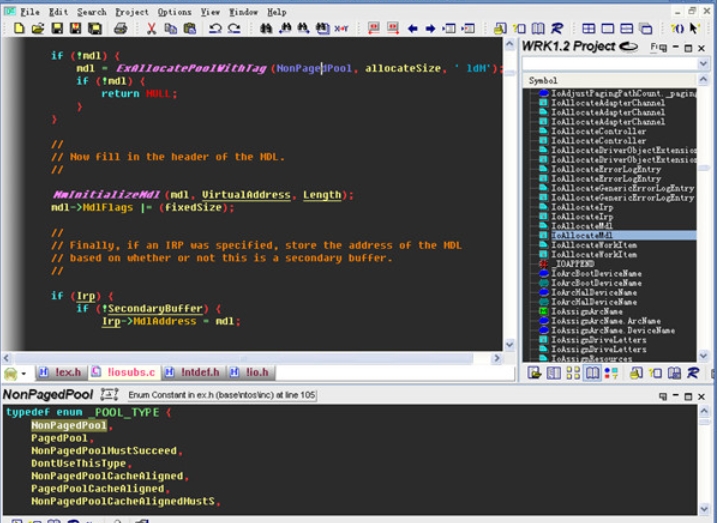
Task: Open the Options menu
Action: [174, 12]
